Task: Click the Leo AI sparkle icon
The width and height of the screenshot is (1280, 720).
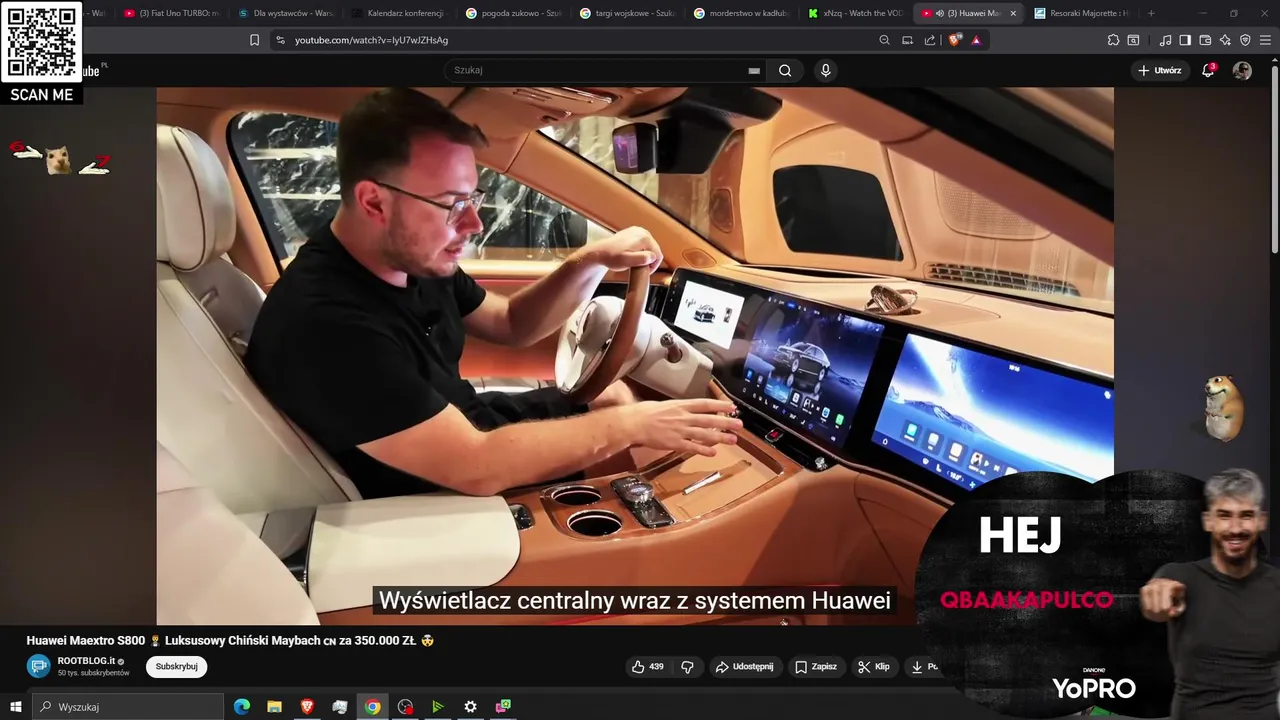Action: [x=1225, y=40]
